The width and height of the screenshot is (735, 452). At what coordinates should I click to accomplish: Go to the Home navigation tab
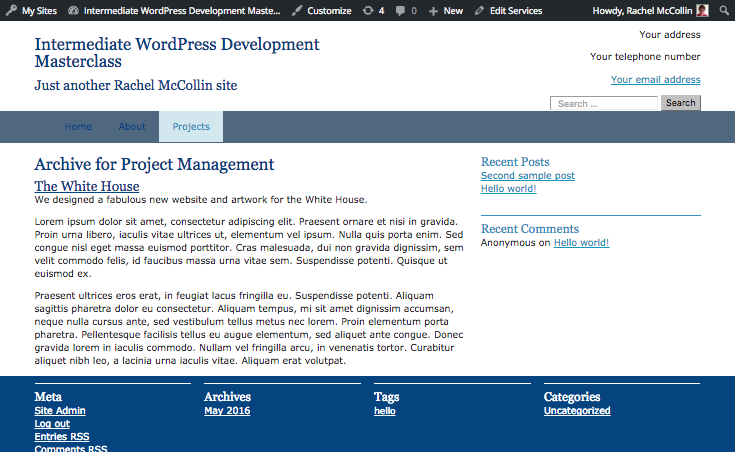click(x=78, y=127)
